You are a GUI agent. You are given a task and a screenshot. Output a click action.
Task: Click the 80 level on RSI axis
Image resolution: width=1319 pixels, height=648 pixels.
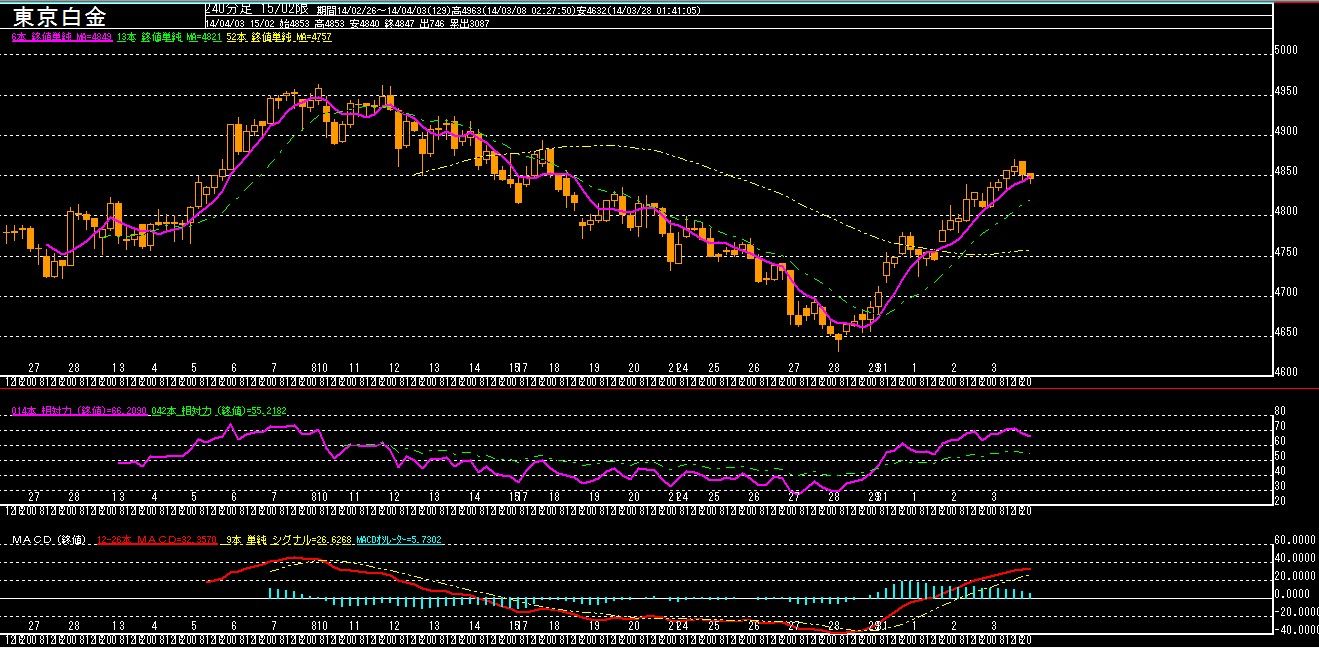pyautogui.click(x=1280, y=411)
